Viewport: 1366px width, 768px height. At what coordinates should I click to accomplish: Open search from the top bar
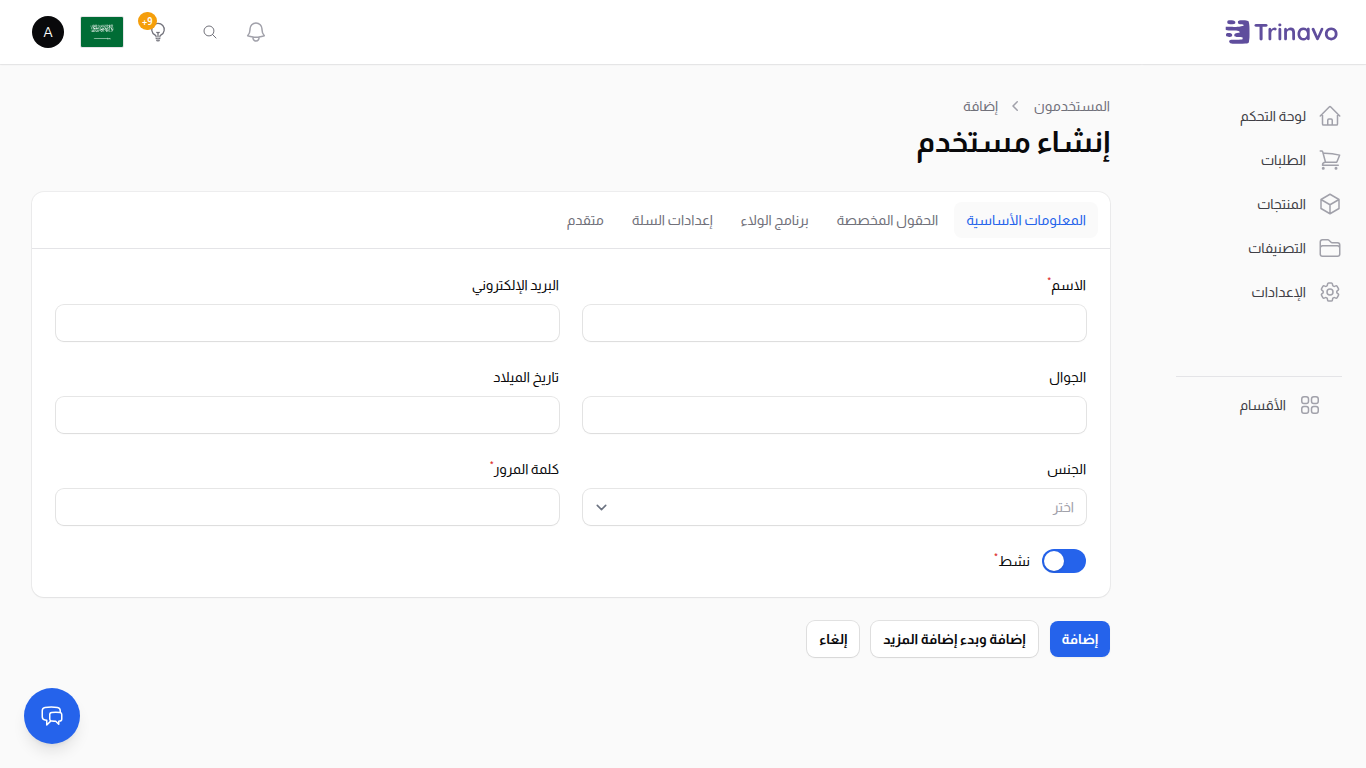(209, 31)
